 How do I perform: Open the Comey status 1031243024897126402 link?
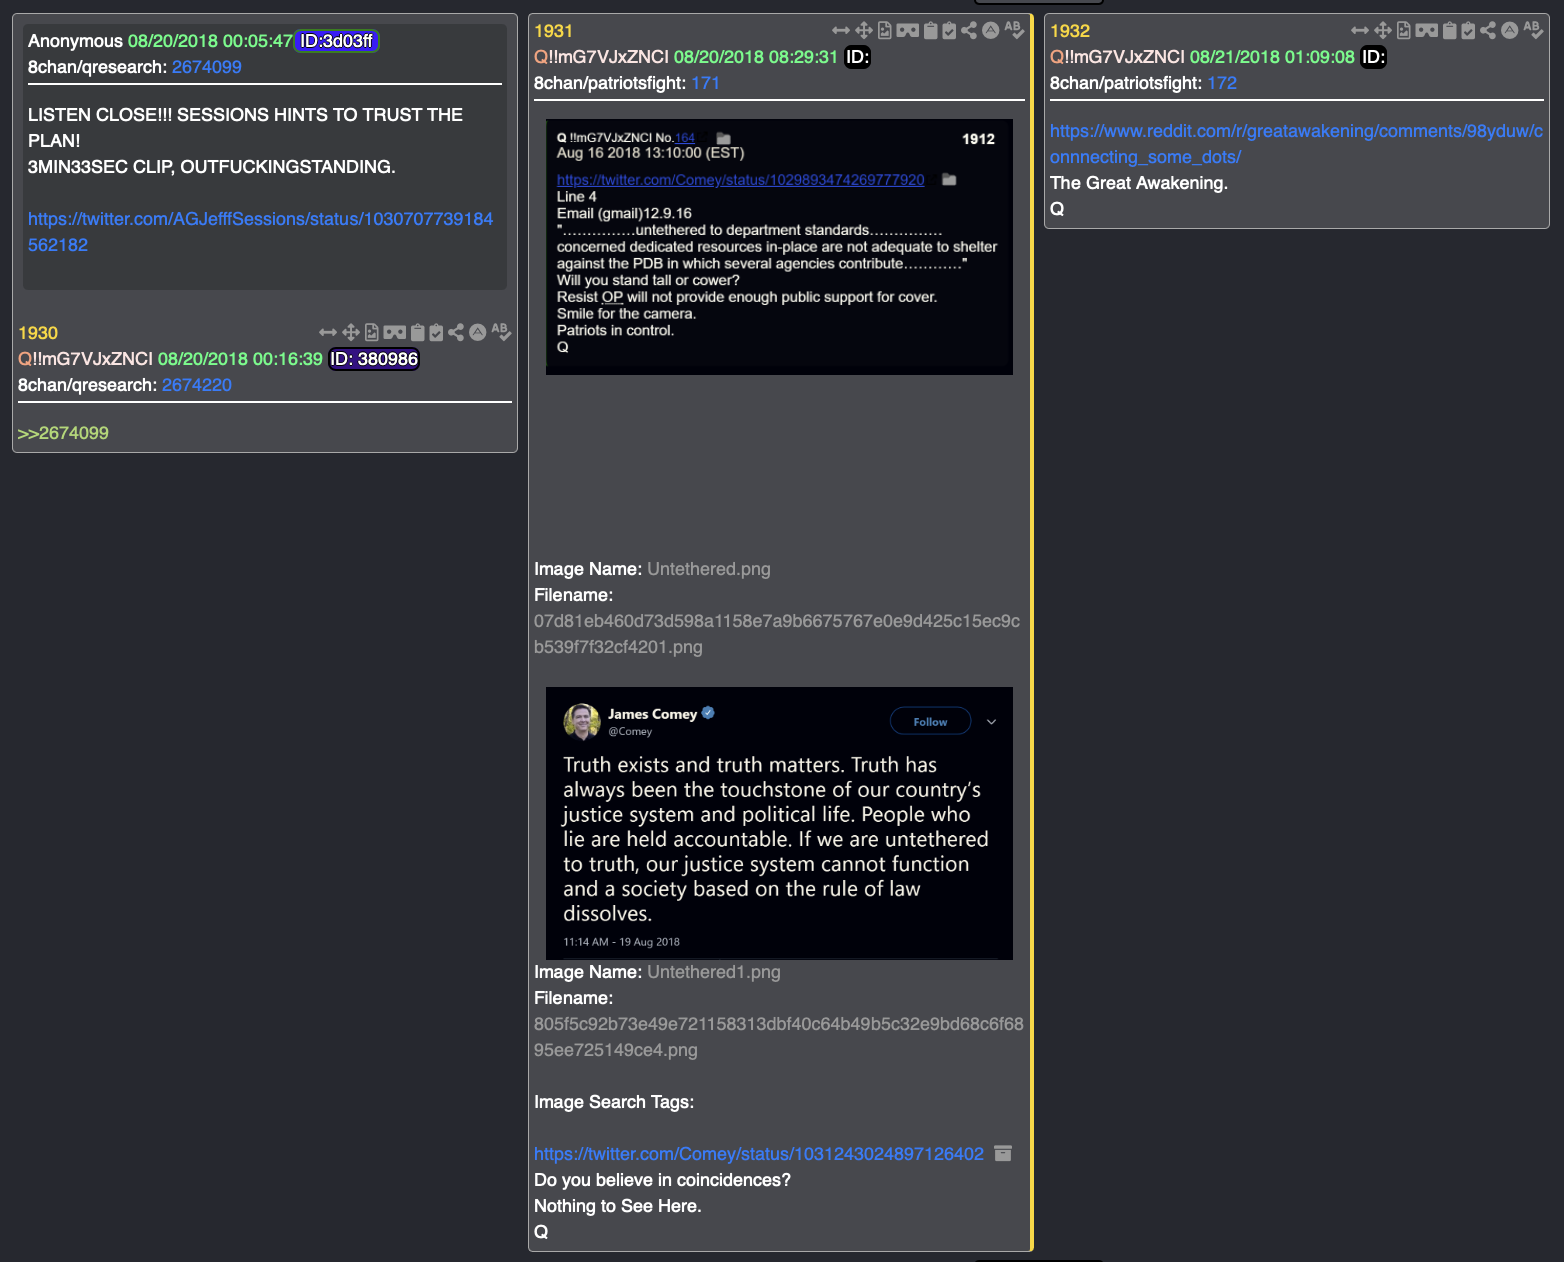pos(759,1154)
